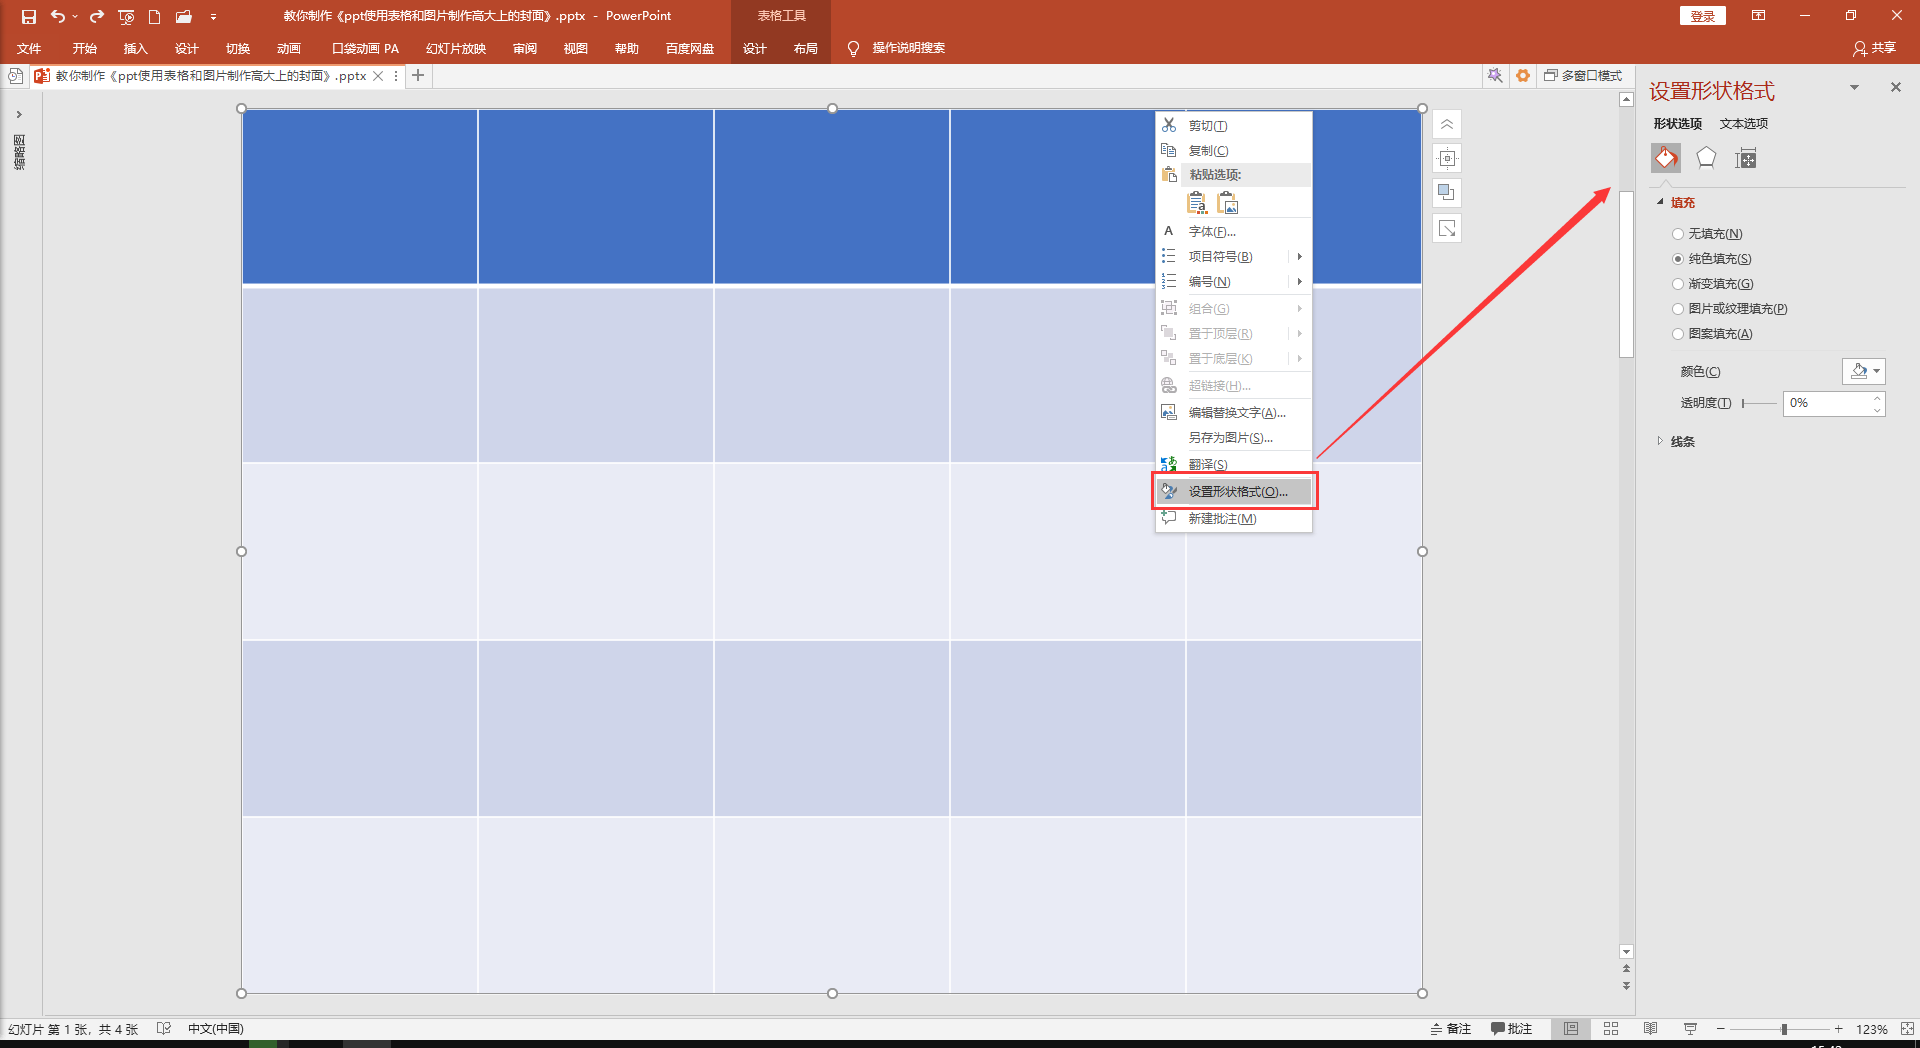Choose 设置形状格式(O) menu entry
The width and height of the screenshot is (1920, 1048).
1234,491
